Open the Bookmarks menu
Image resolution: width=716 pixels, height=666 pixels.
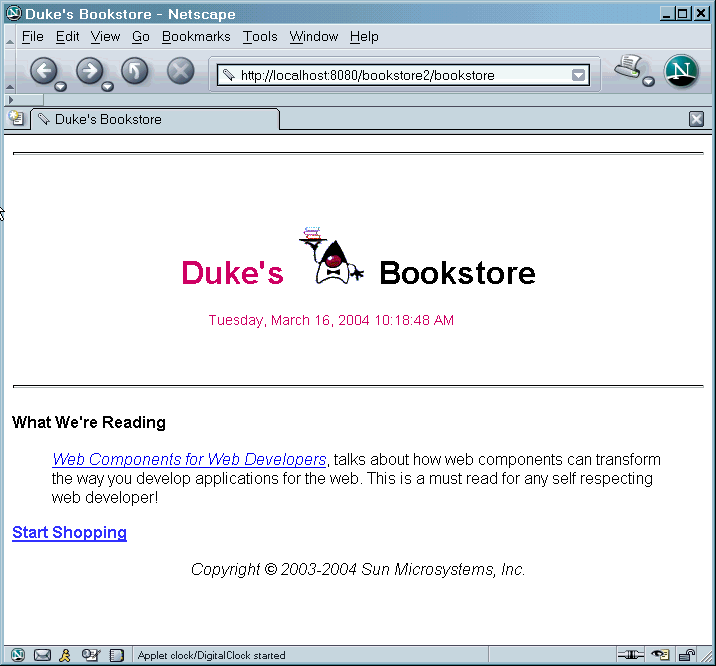(196, 37)
